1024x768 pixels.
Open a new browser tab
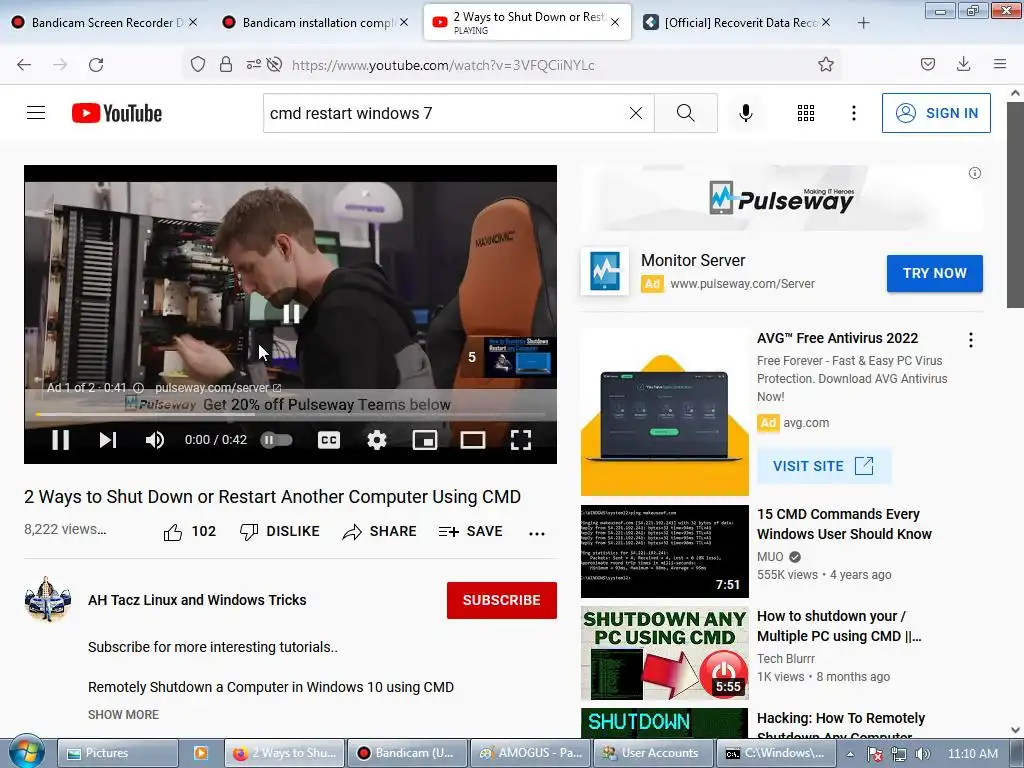click(863, 23)
